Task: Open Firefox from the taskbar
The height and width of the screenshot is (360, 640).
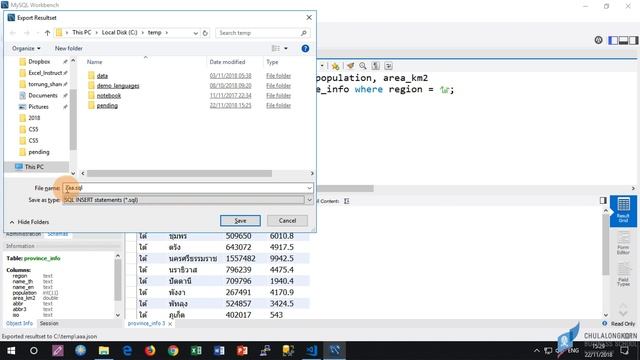Action: (150, 351)
